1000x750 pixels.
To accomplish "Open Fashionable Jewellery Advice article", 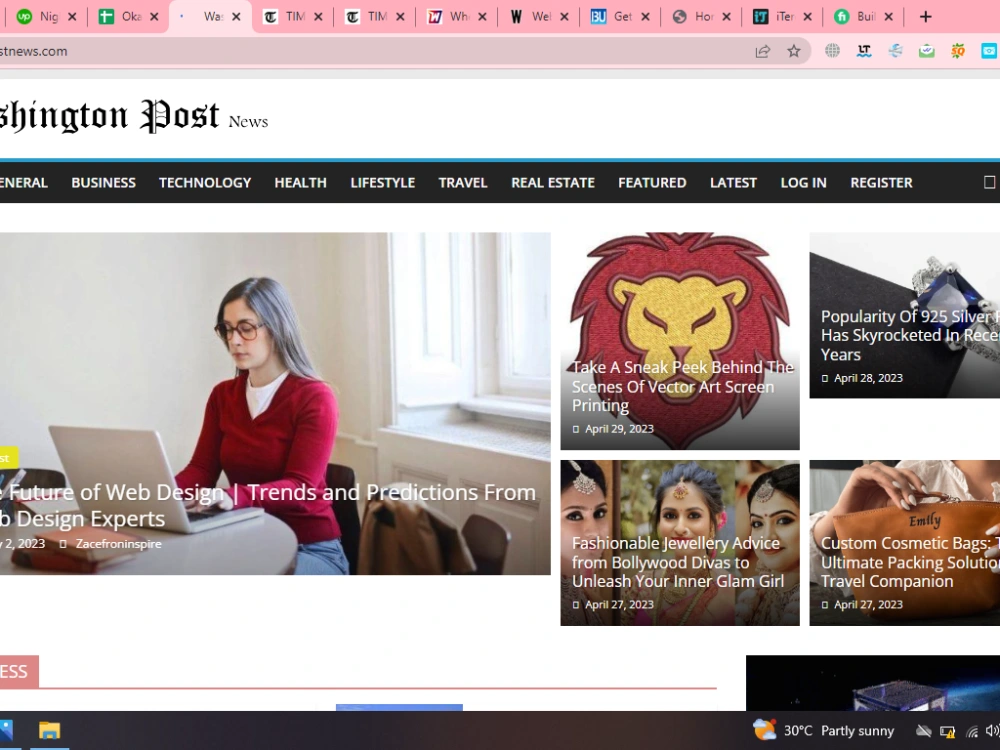I will coord(677,562).
